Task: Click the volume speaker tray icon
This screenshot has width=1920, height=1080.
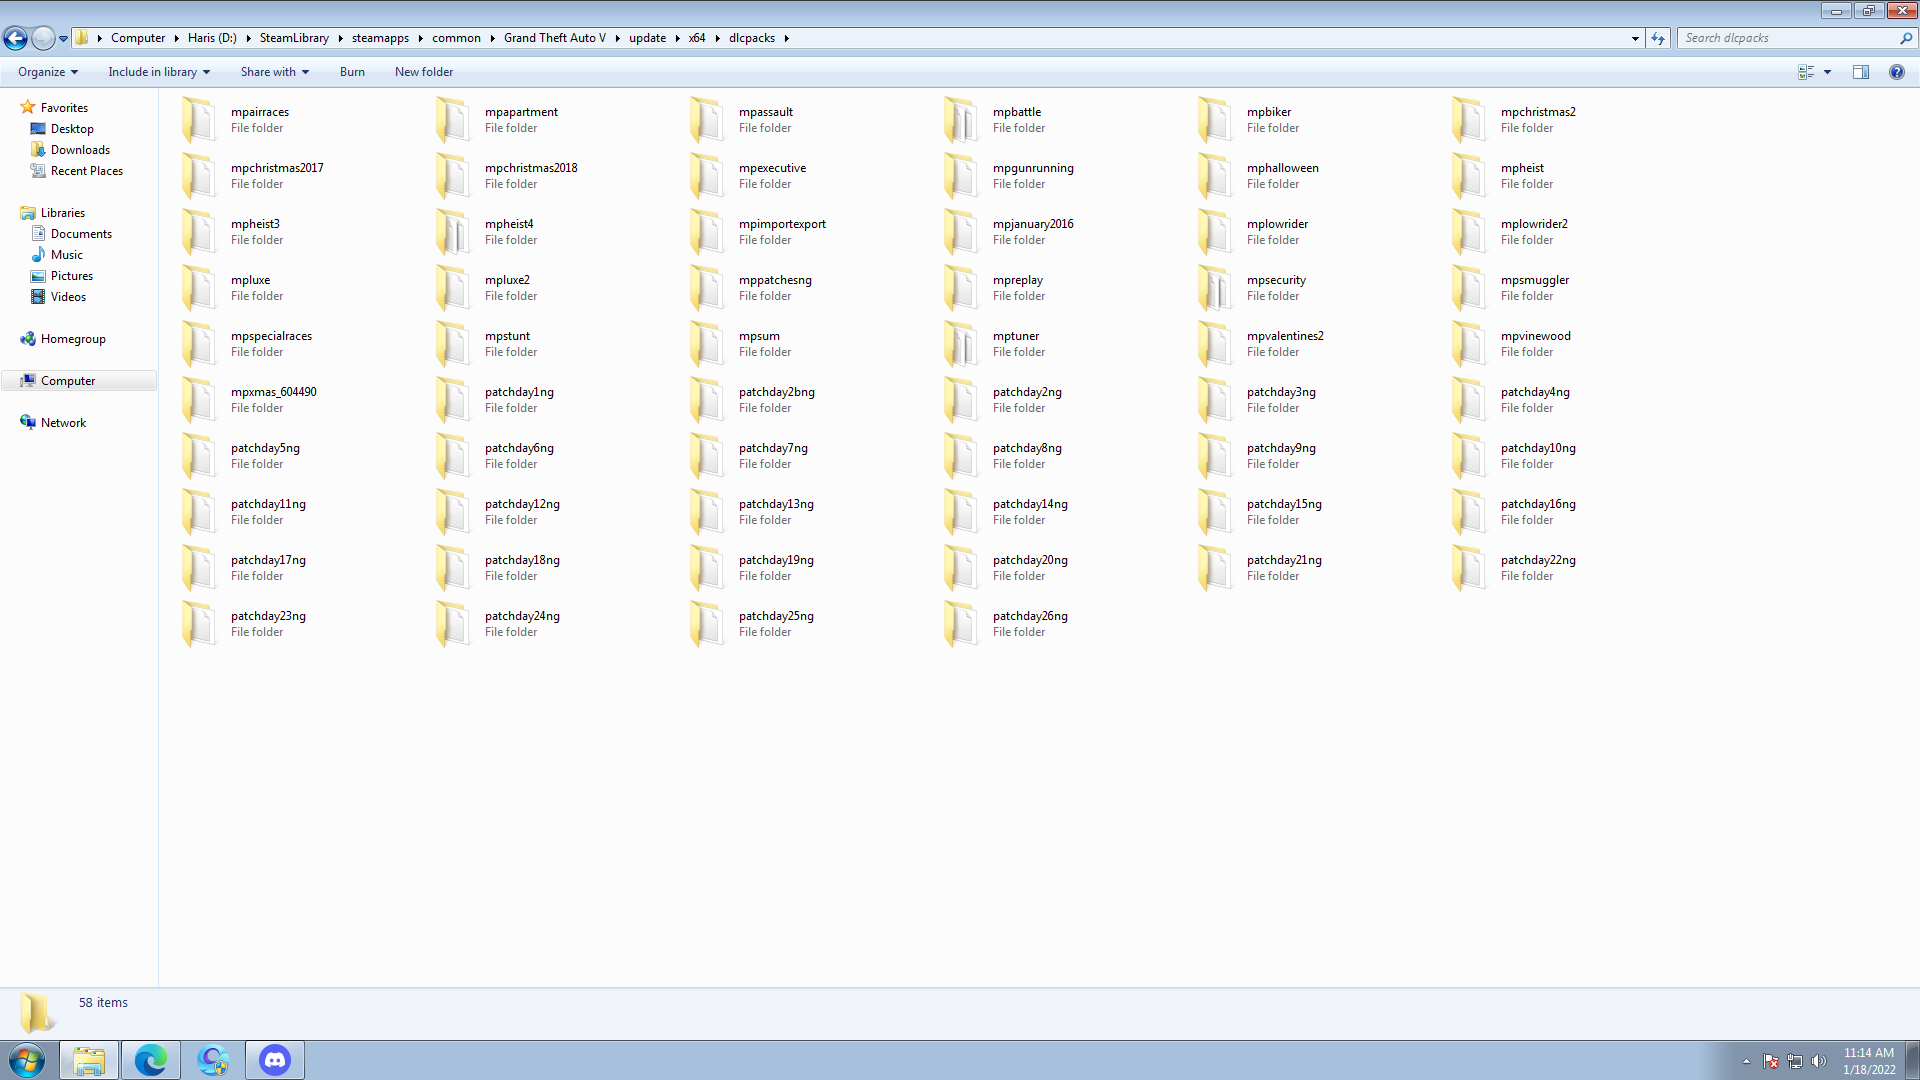Action: 1818,1061
